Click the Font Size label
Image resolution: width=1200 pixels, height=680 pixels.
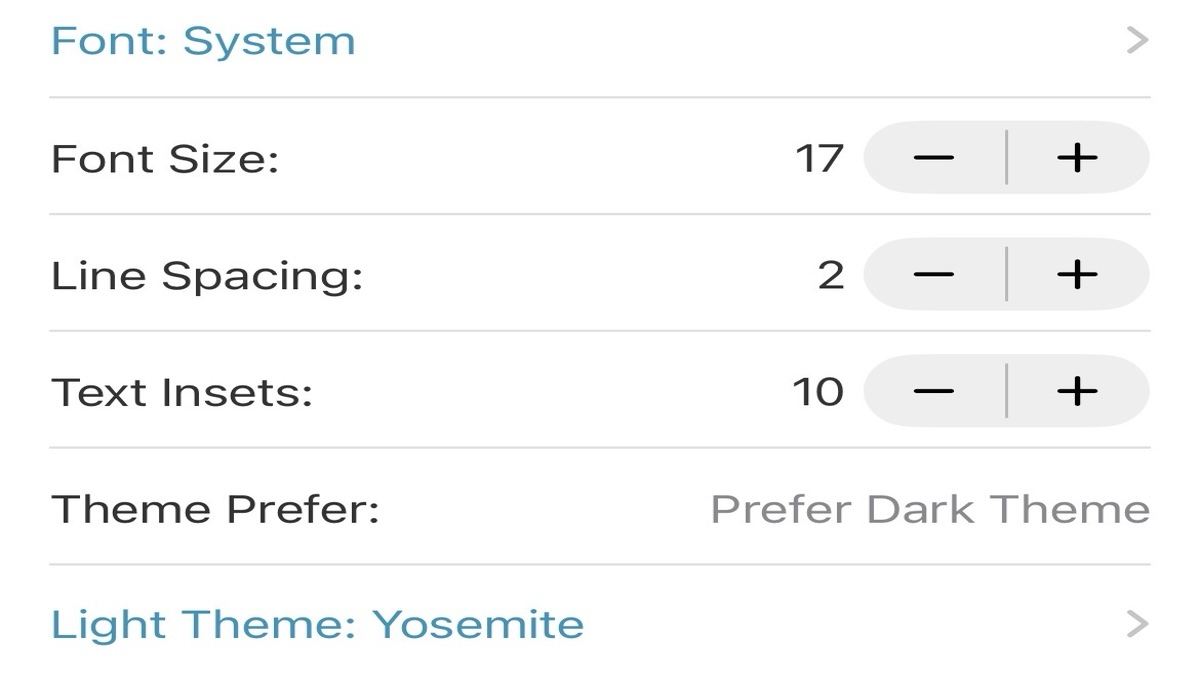(x=164, y=158)
